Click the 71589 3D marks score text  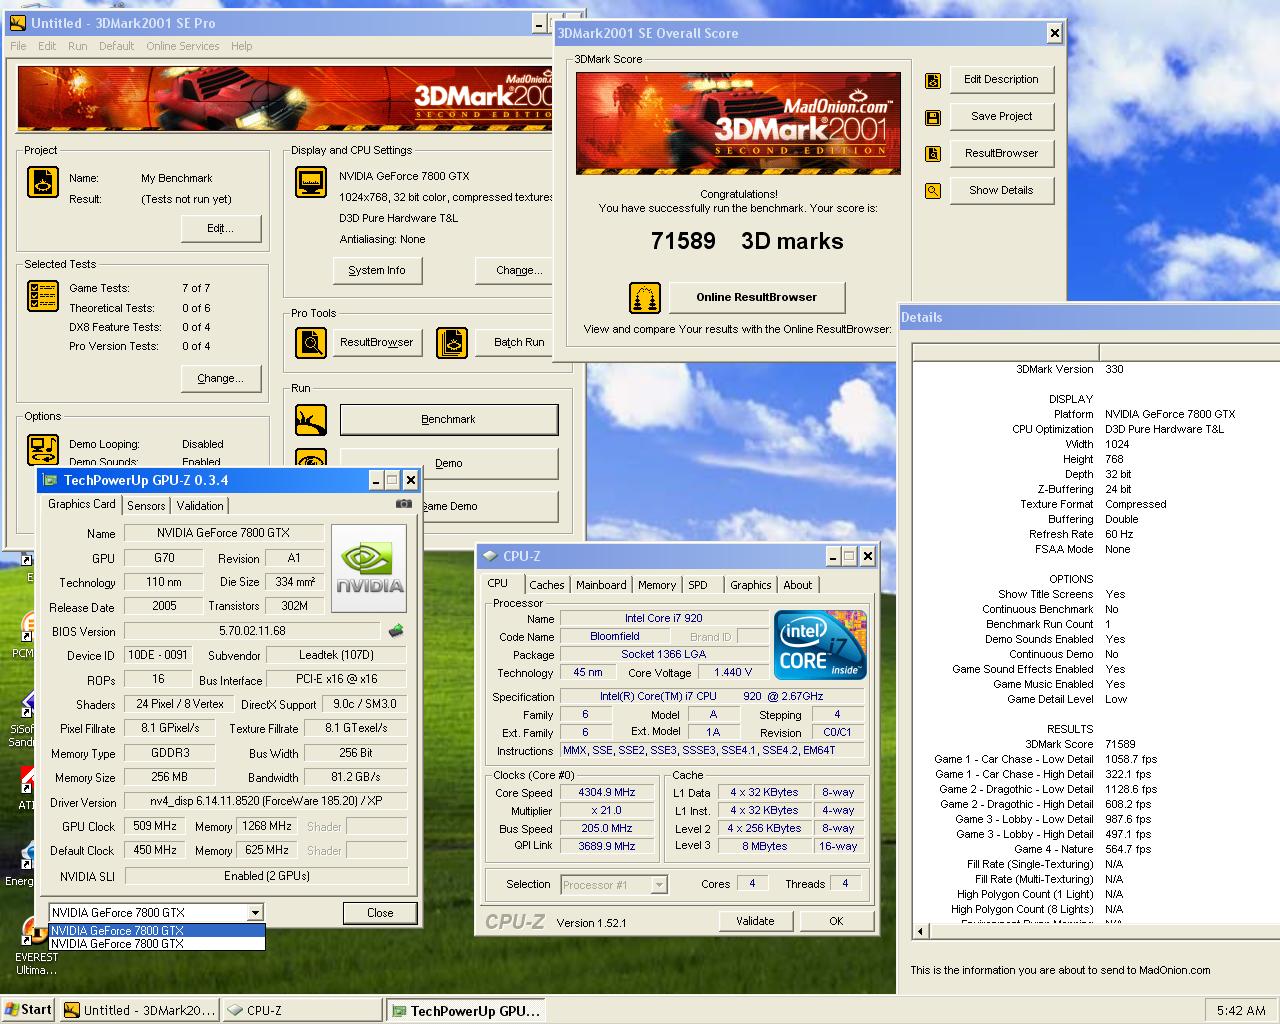tap(747, 241)
